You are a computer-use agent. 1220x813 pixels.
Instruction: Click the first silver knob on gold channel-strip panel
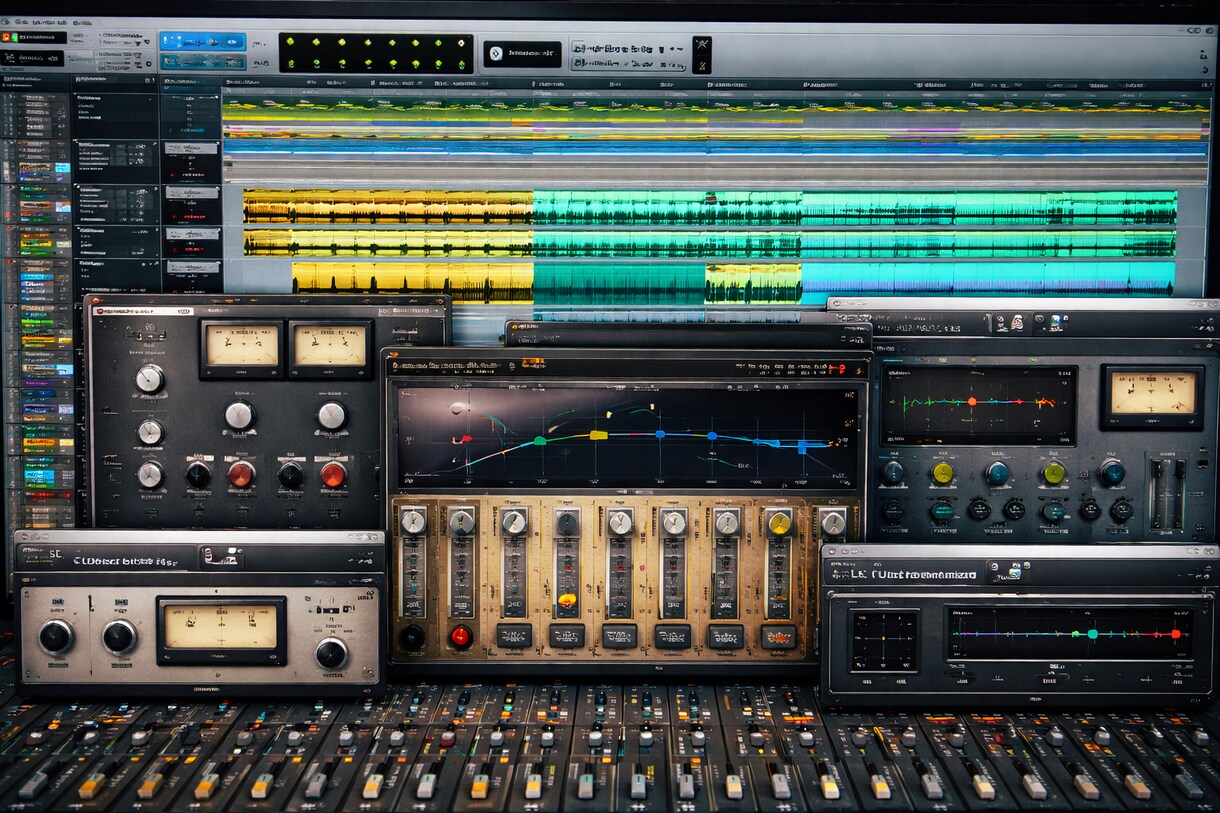(413, 521)
